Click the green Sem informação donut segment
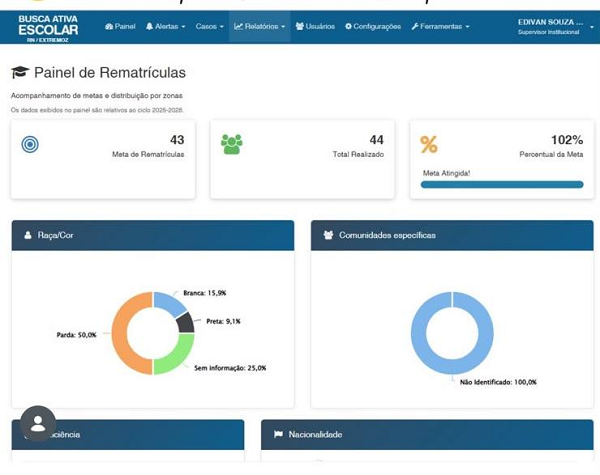Screen dimensions: 600x475 177,357
